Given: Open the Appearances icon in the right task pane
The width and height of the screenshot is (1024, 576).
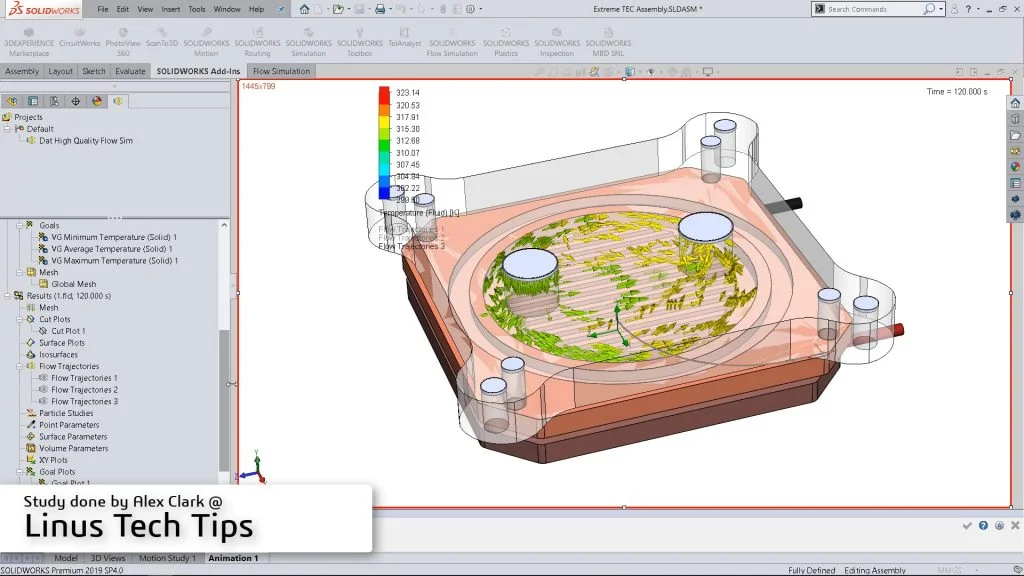Looking at the screenshot, I should coord(1015,167).
